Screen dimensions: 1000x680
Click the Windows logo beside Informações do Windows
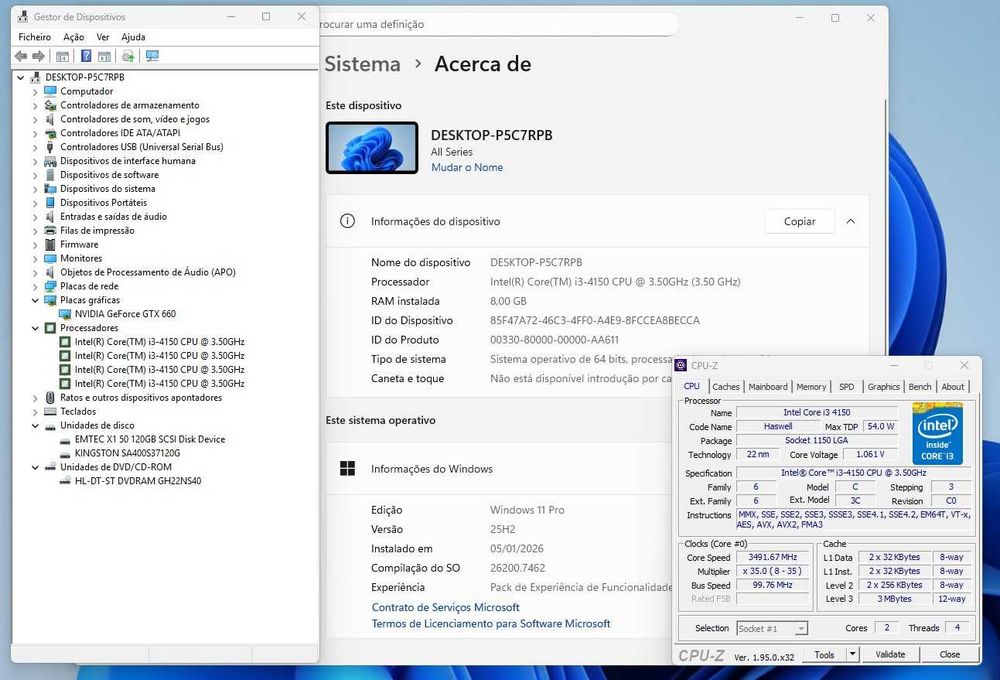(348, 469)
